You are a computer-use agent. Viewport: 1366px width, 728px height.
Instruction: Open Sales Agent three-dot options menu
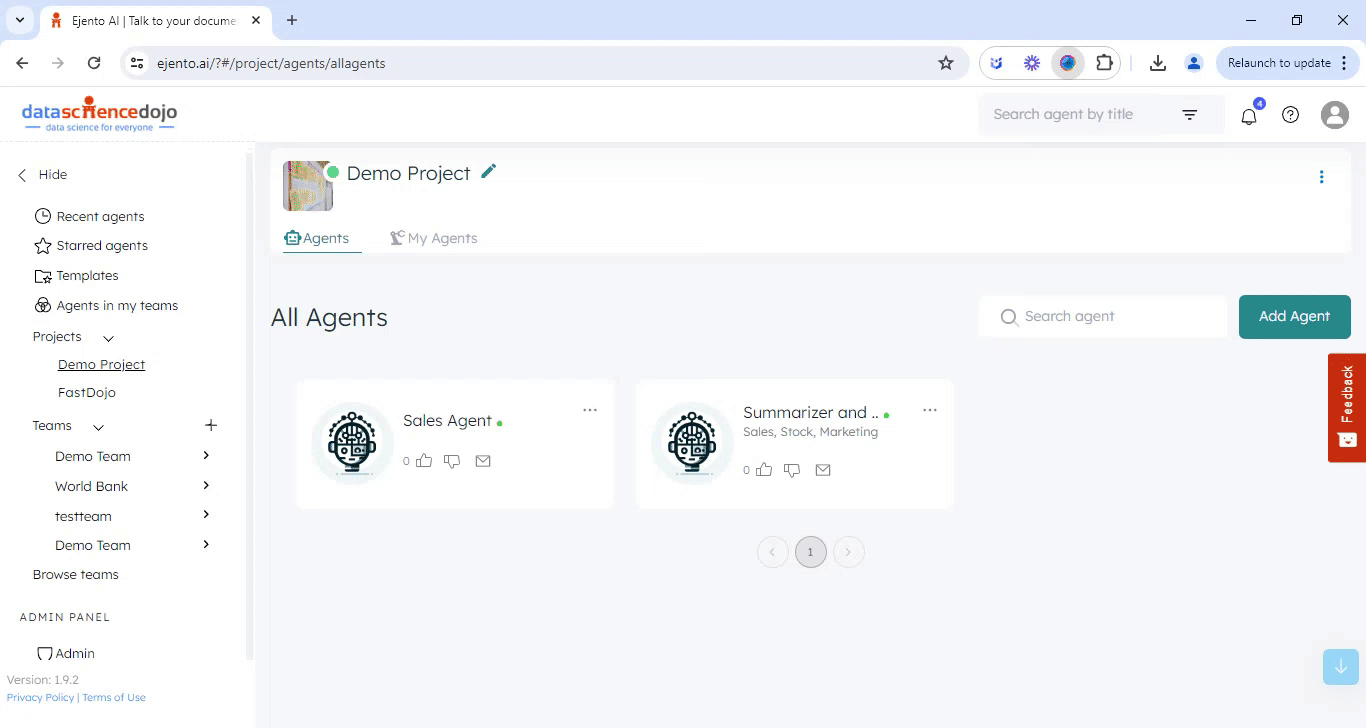click(x=590, y=410)
